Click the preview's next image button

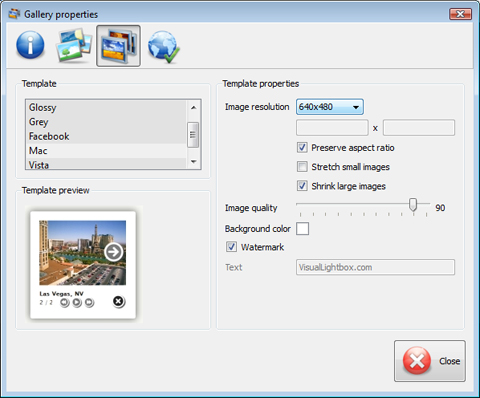click(89, 303)
